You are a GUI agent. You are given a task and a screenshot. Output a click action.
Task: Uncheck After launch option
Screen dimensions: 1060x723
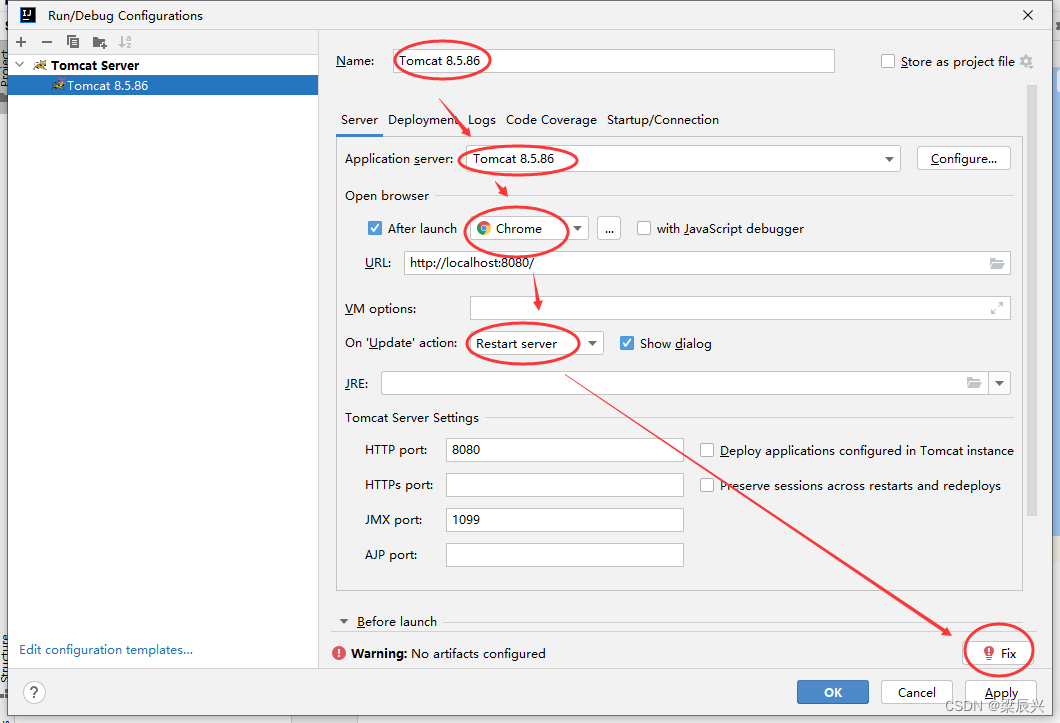click(375, 229)
